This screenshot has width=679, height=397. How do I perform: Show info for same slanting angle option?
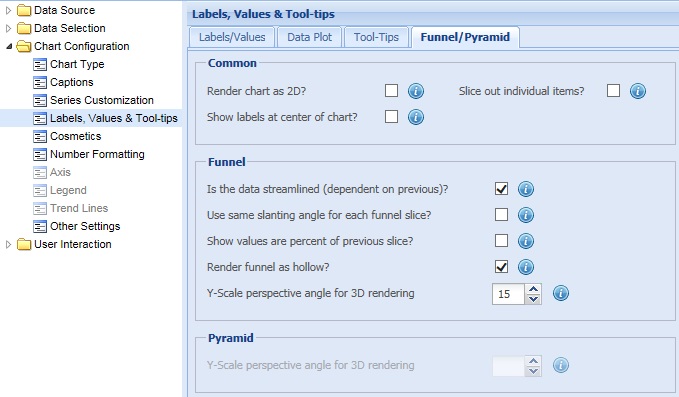(526, 215)
